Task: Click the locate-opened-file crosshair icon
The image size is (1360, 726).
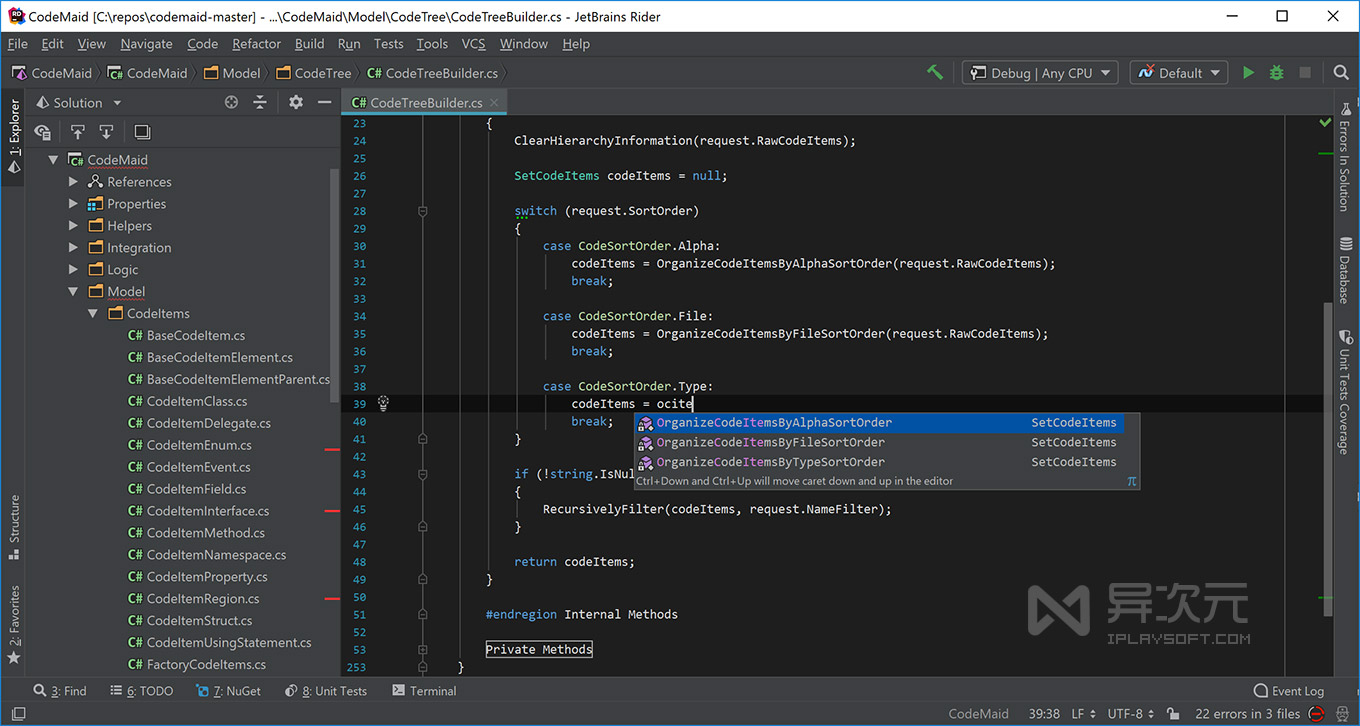Action: pos(231,102)
